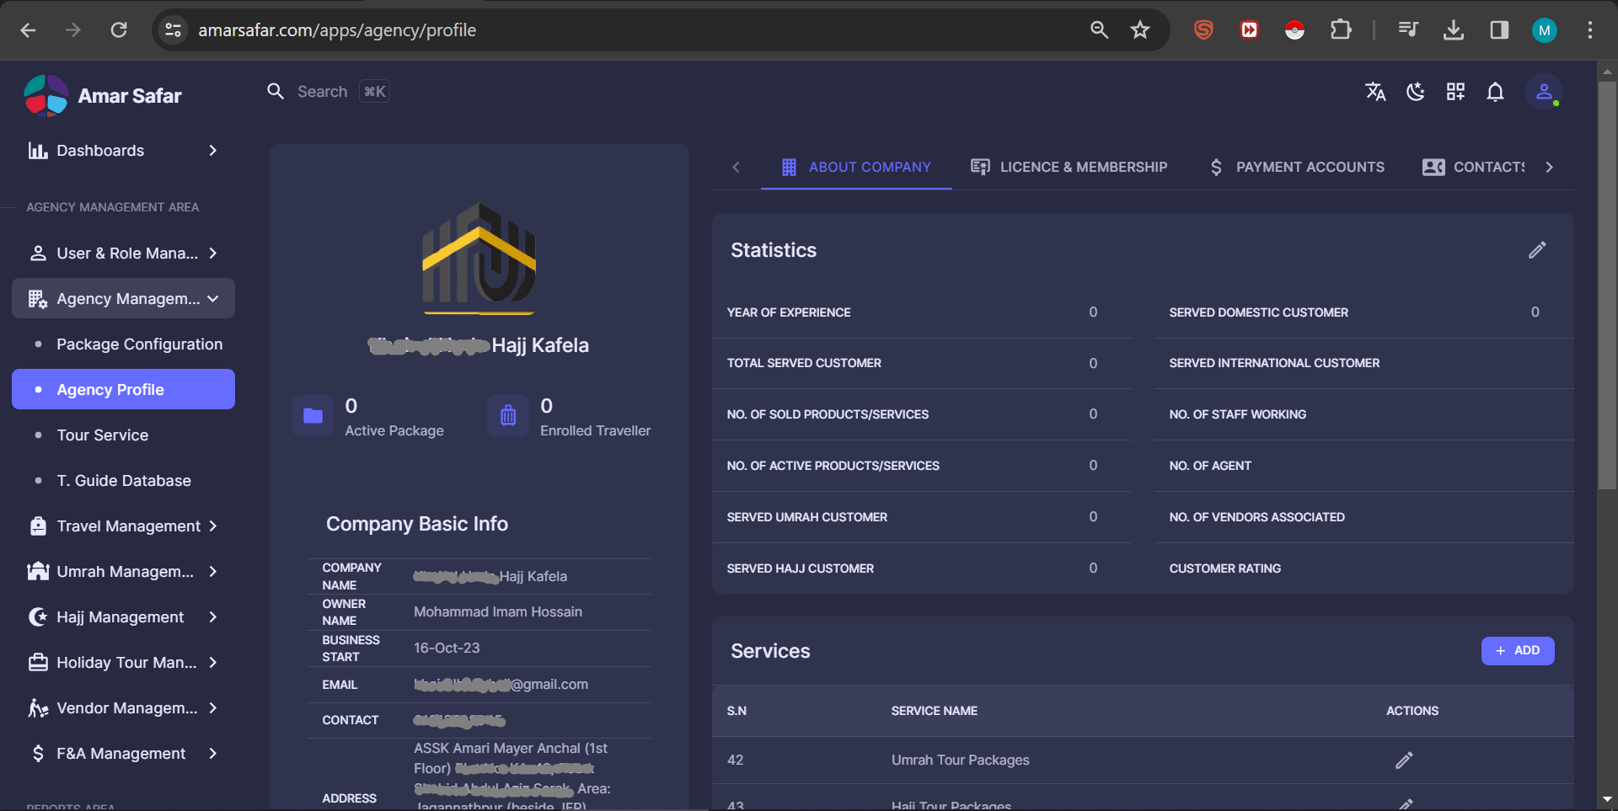The image size is (1618, 811).
Task: Expand User & Role Management menu
Action: tap(123, 253)
